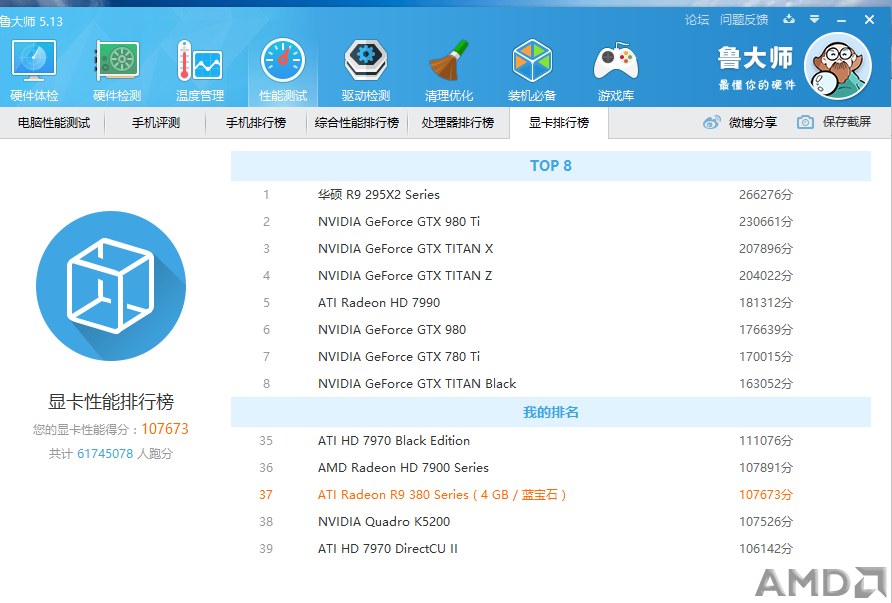Click the Weibo share icon
This screenshot has height=603, width=892.
coord(712,122)
